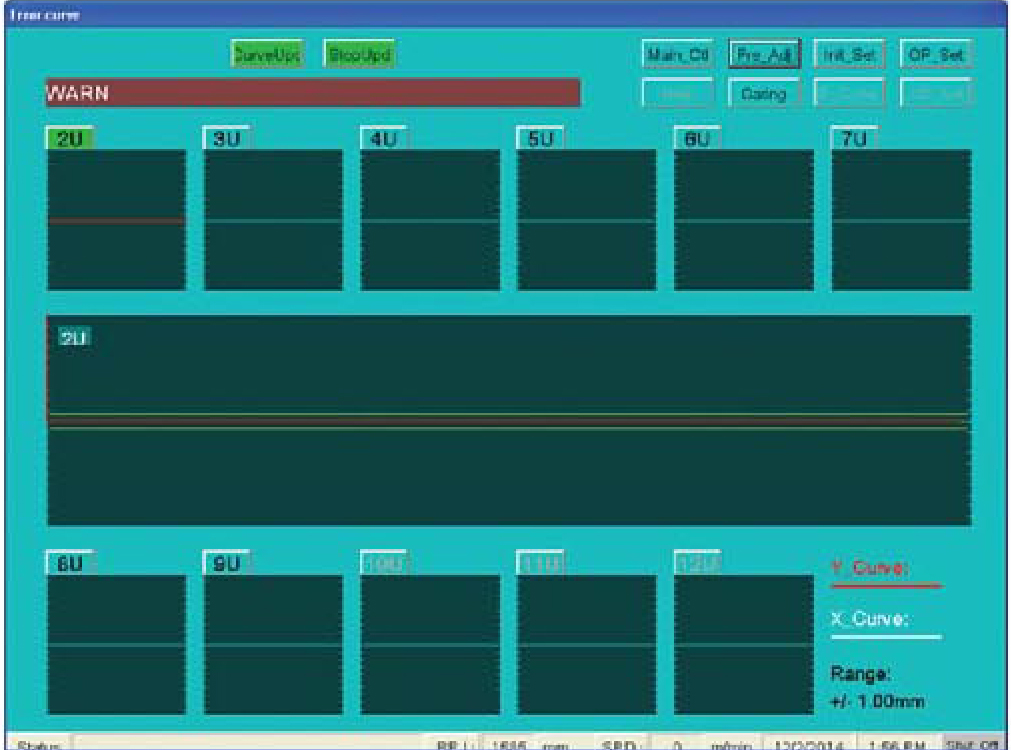Select the 8U unit label
The height and width of the screenshot is (750, 1011).
point(70,565)
